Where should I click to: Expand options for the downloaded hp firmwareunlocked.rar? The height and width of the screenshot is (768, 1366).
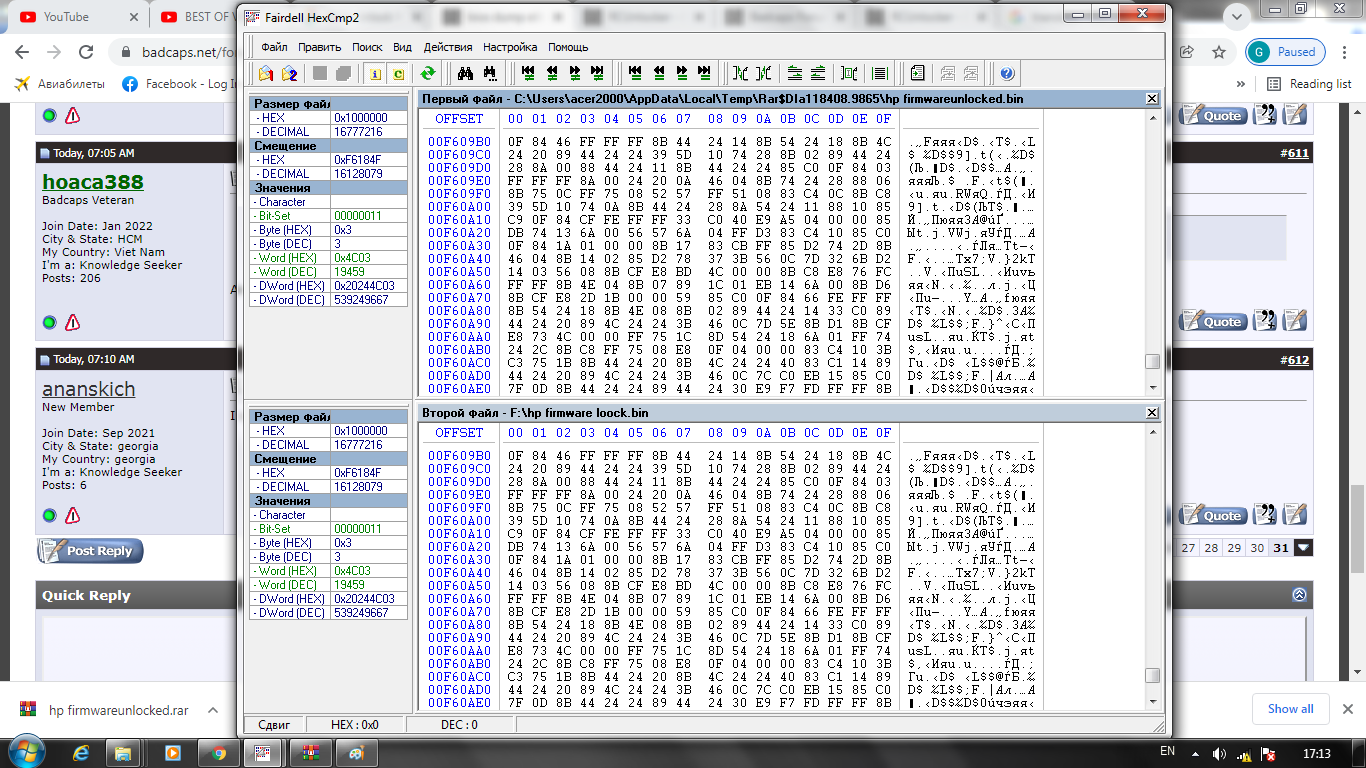213,710
